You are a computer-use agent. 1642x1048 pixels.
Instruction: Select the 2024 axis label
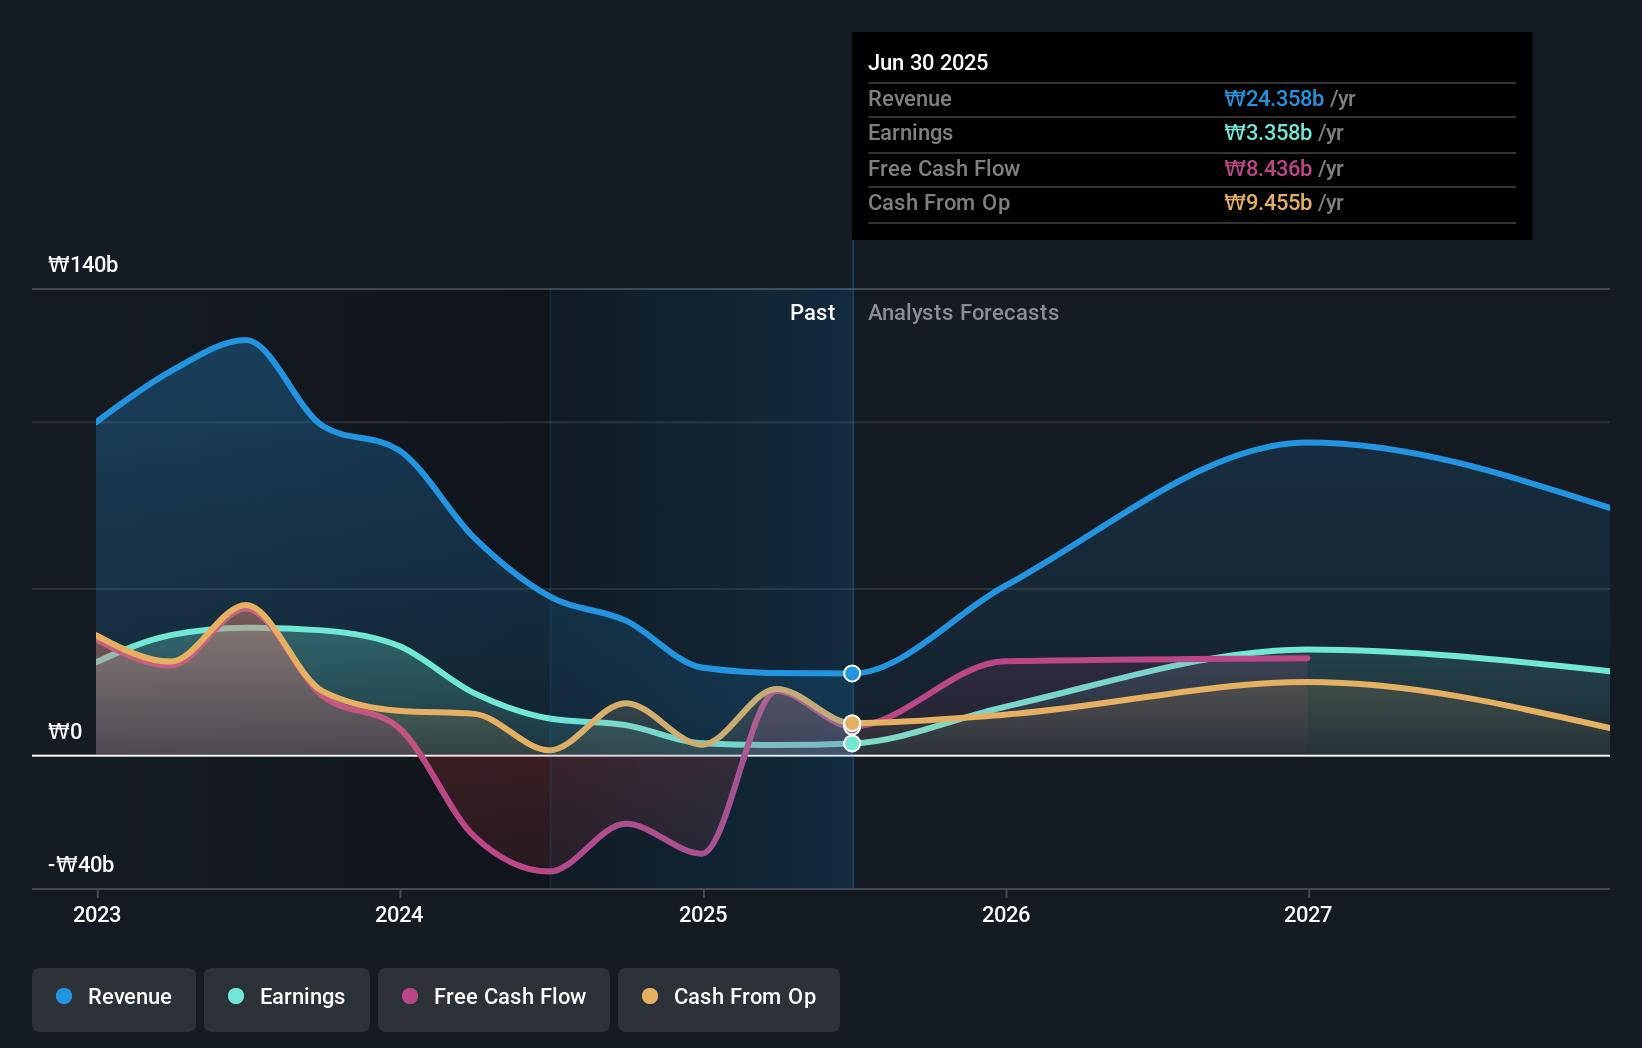point(399,914)
